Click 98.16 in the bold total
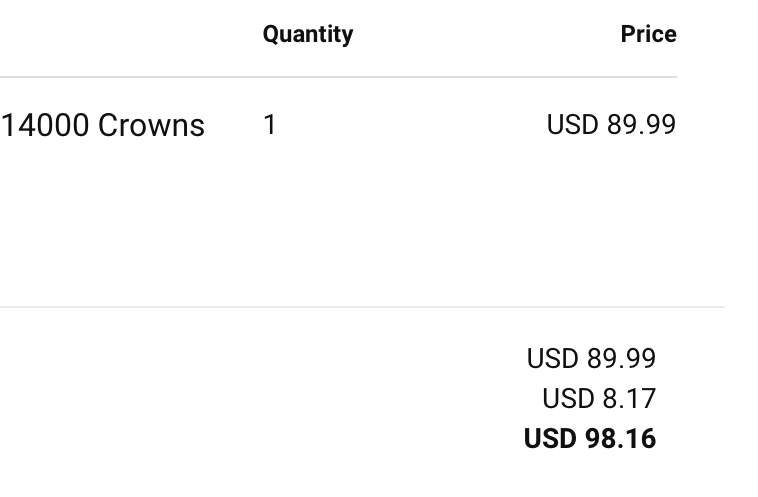 pos(620,438)
